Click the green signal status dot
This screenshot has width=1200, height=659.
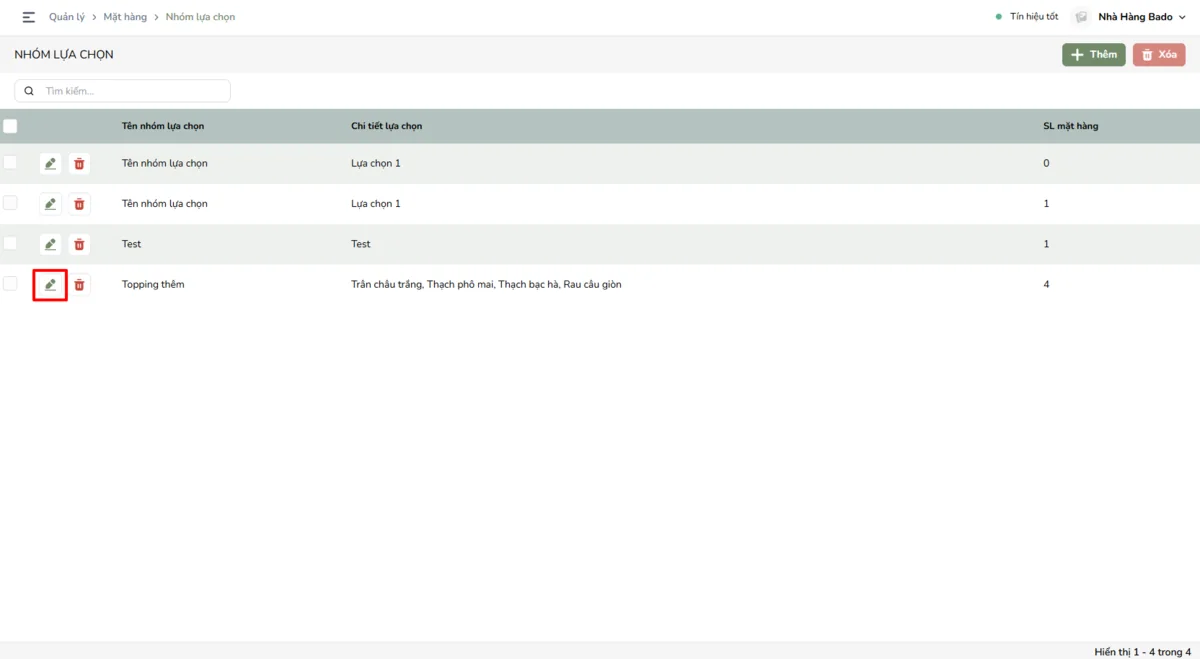998,17
